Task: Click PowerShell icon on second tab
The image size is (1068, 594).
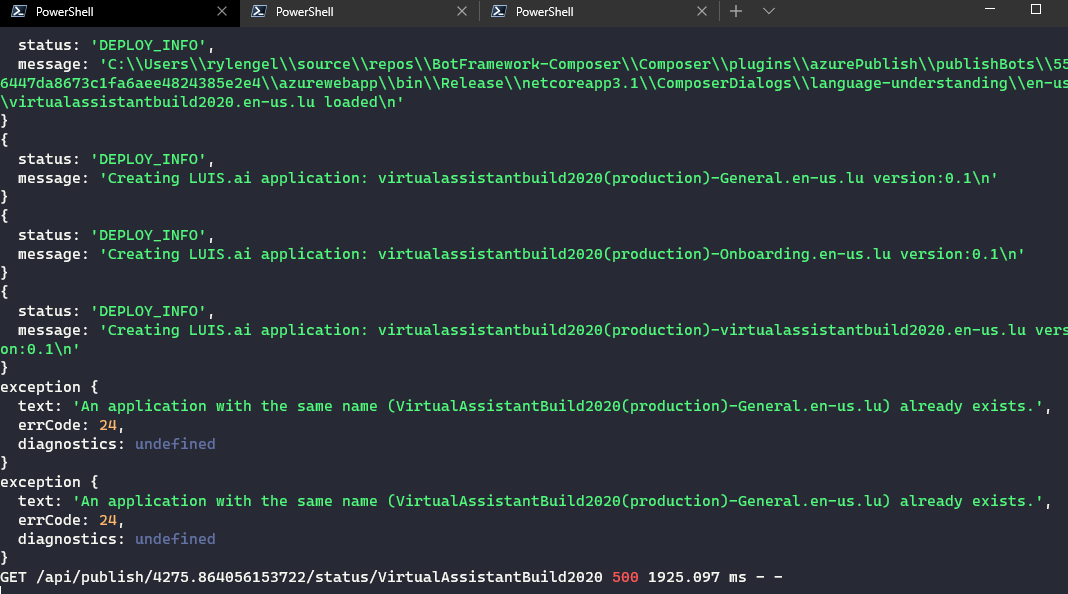Action: coord(259,12)
